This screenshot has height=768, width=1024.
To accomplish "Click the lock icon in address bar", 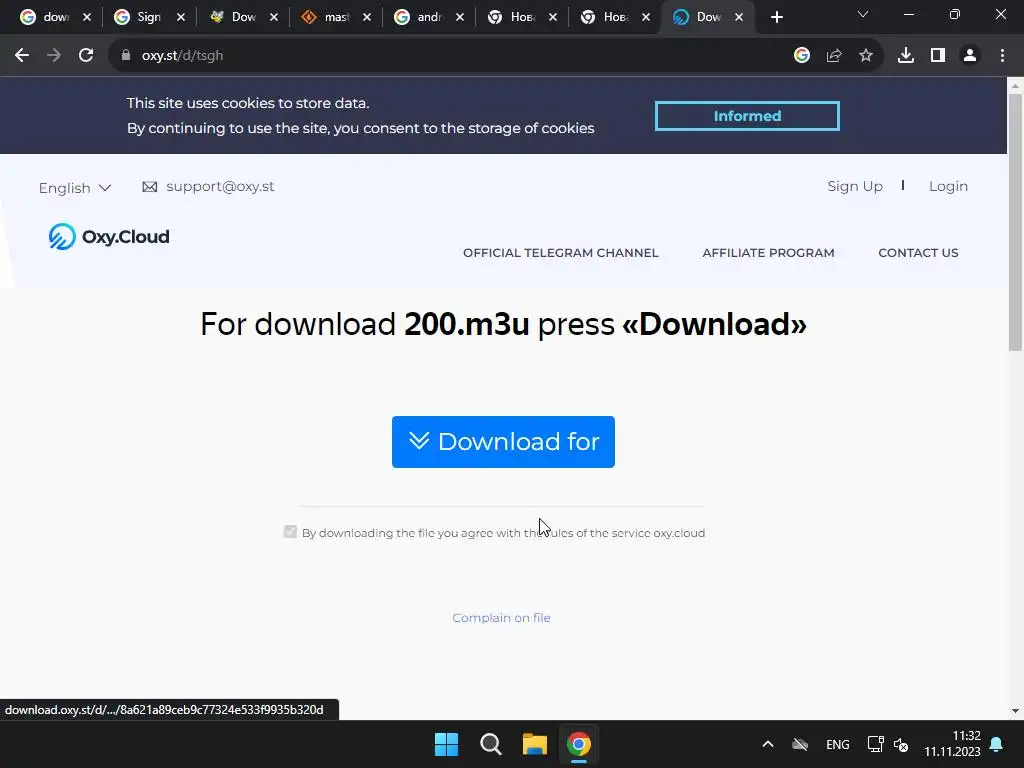I will pyautogui.click(x=126, y=56).
